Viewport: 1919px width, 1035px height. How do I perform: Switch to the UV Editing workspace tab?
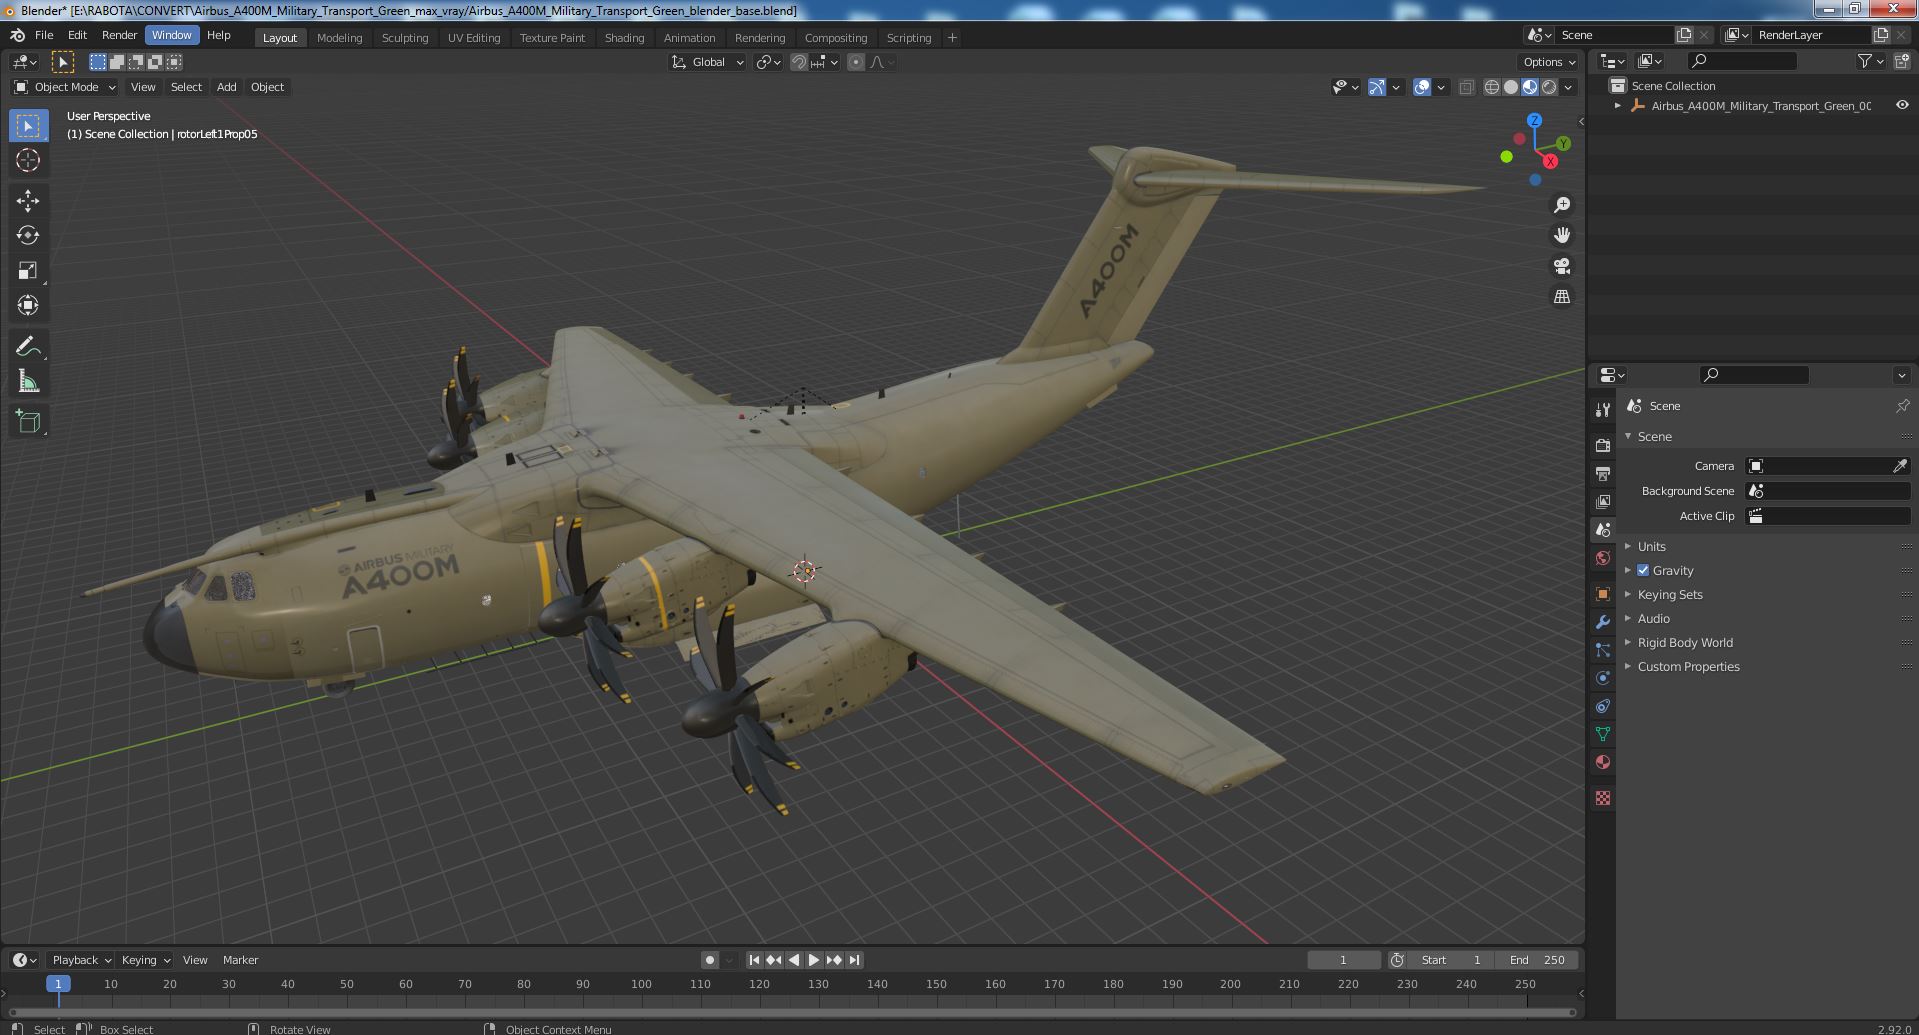tap(473, 38)
